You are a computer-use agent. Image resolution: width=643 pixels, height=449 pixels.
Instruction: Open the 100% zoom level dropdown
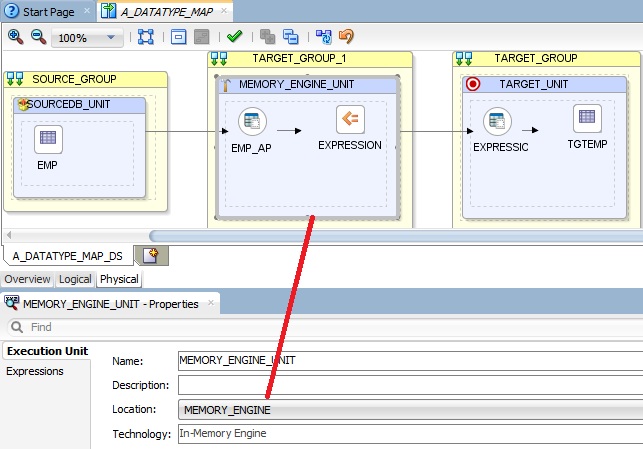click(x=111, y=38)
